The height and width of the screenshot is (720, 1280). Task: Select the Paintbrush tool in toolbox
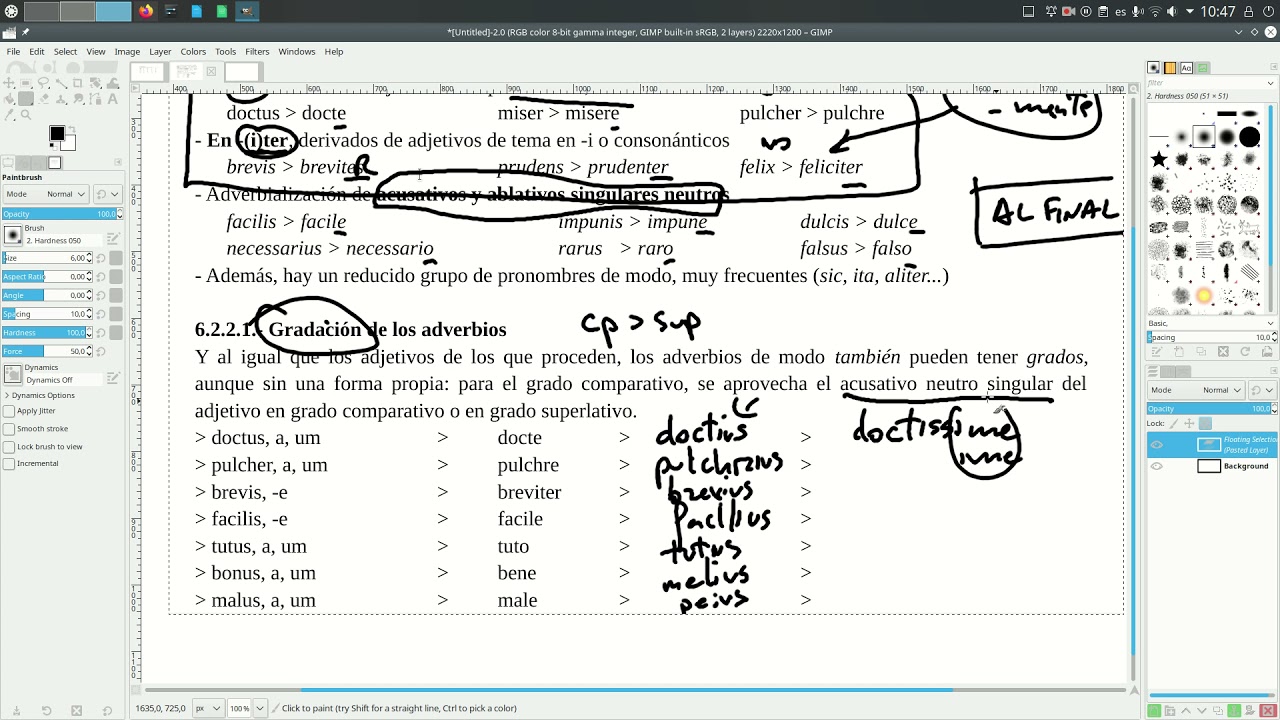pos(26,99)
